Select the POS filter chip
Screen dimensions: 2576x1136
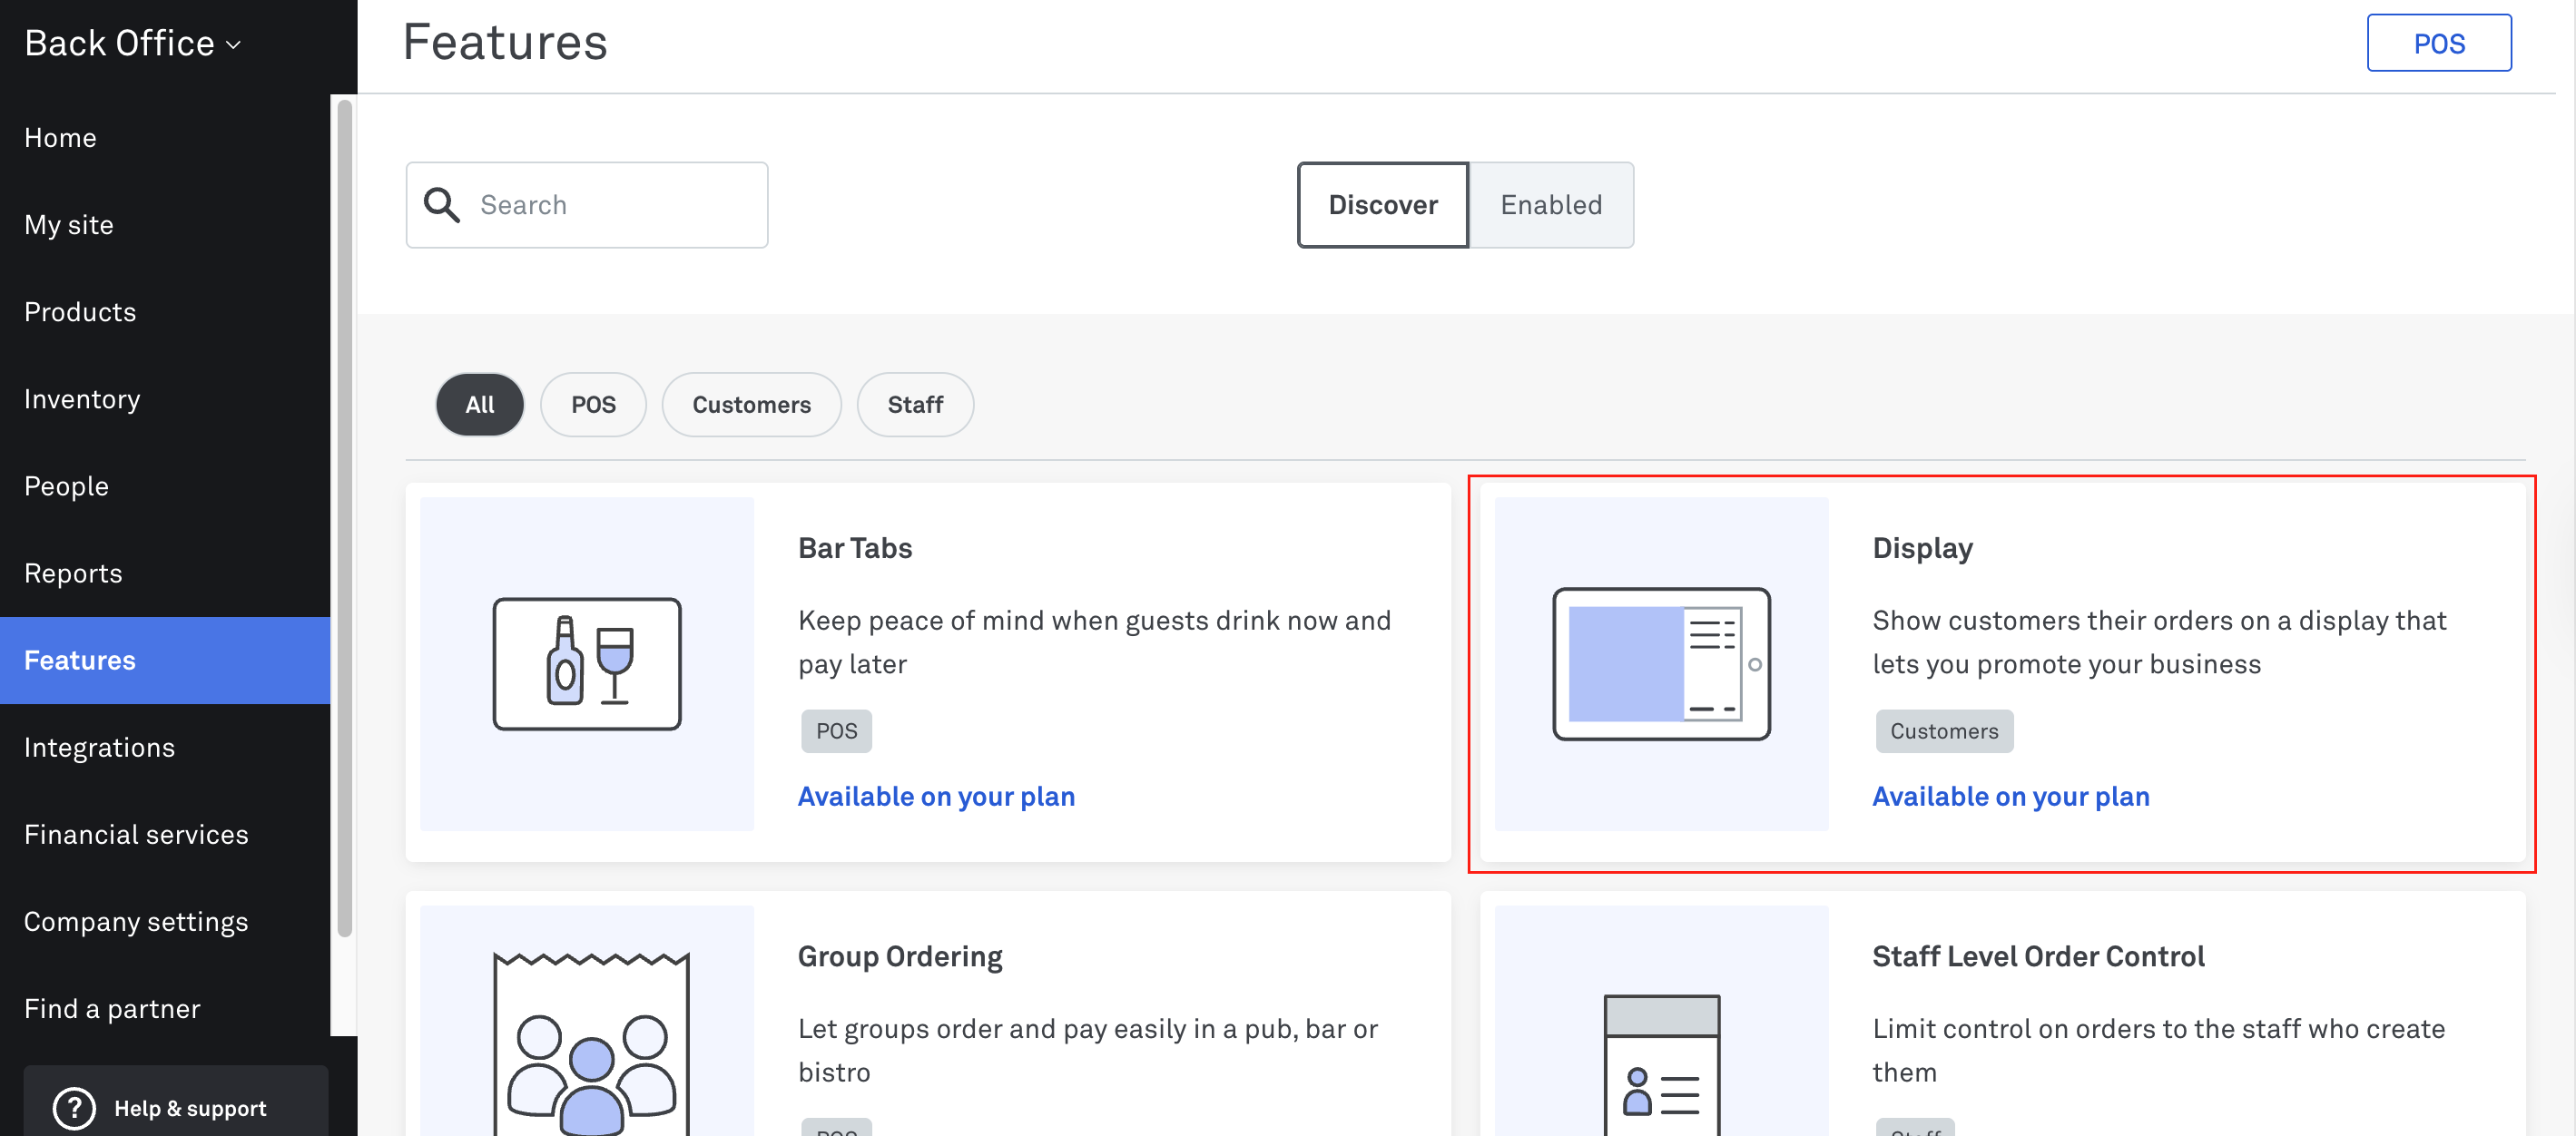[593, 405]
